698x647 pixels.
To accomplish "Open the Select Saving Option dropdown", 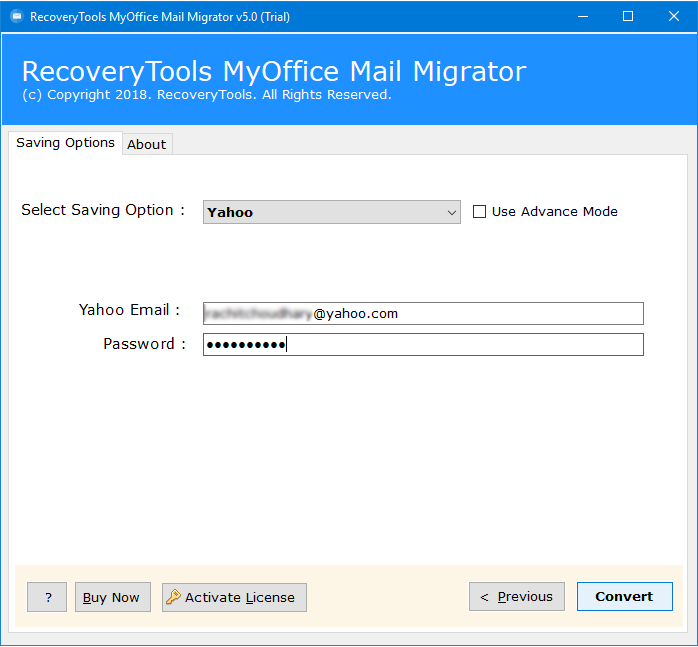I will (x=332, y=212).
